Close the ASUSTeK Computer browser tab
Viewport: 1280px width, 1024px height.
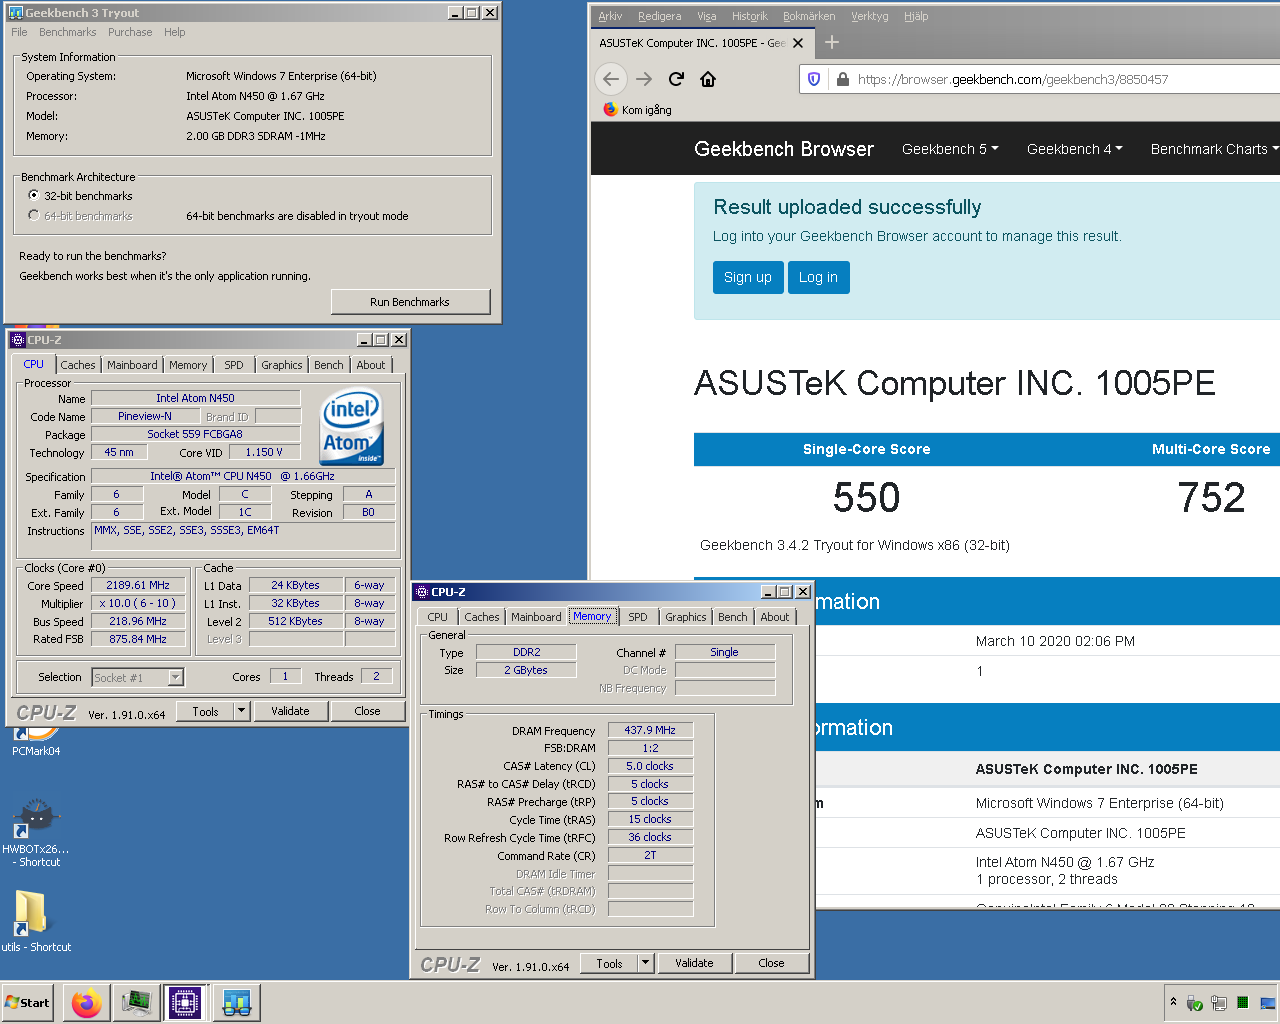798,43
